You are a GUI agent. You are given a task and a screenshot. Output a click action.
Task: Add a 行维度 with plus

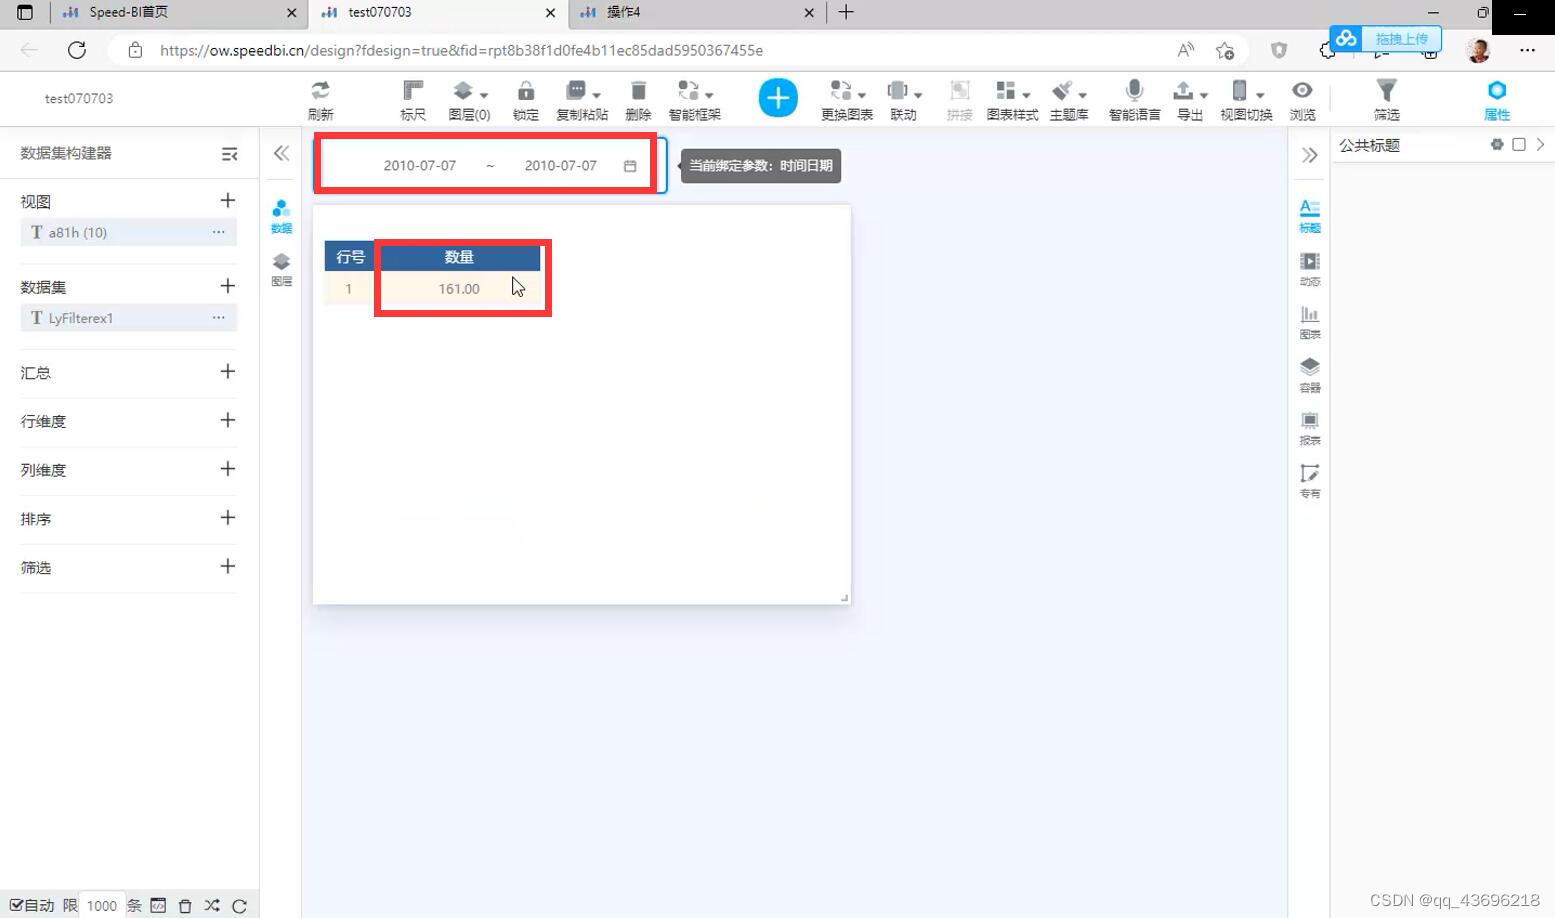tap(228, 420)
